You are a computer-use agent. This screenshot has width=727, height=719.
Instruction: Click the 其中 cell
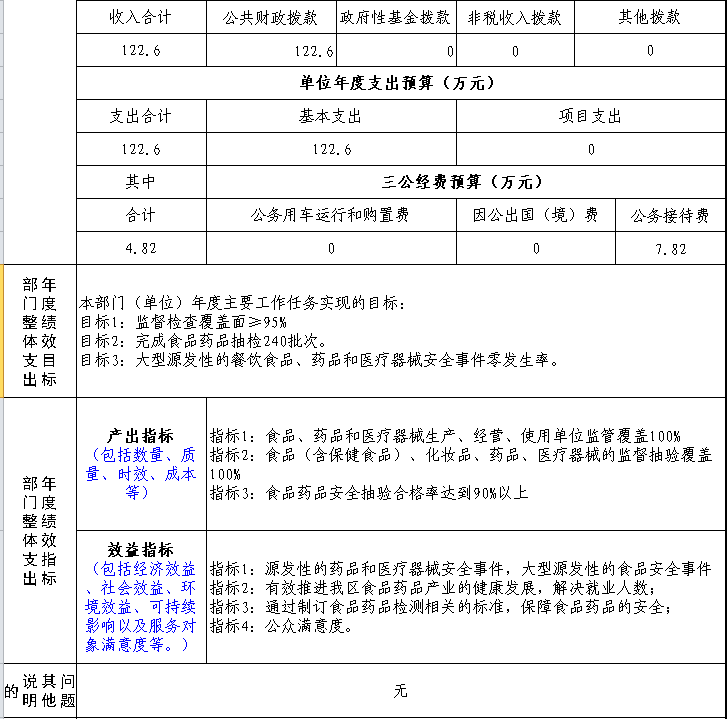pos(141,182)
